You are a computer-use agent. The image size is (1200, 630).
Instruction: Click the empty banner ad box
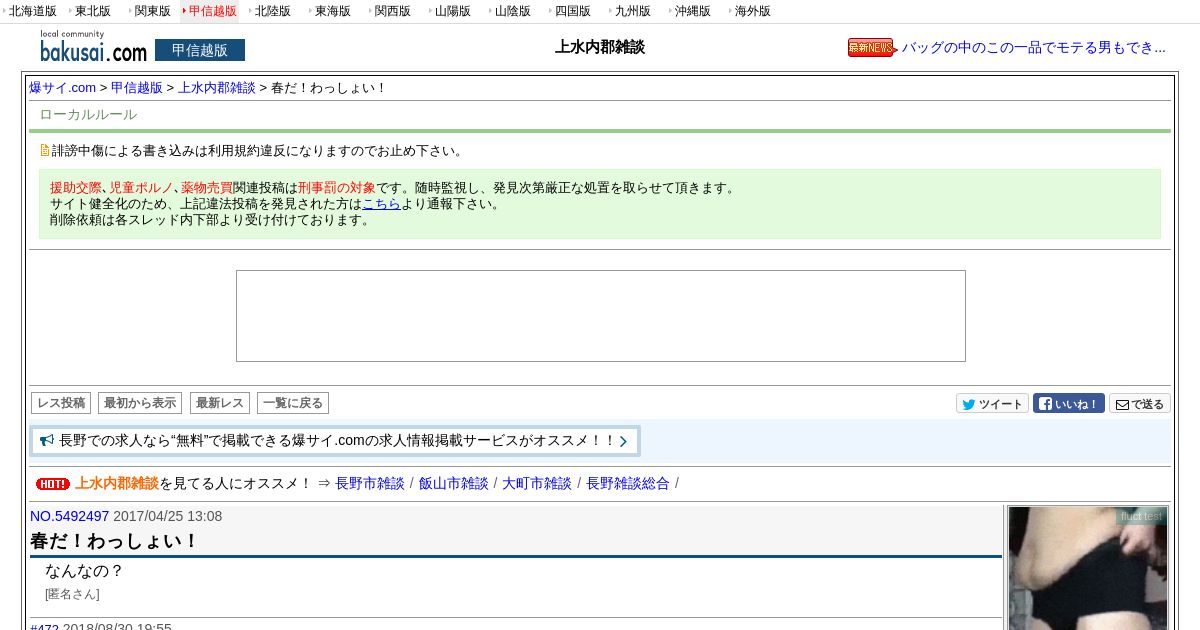(601, 316)
